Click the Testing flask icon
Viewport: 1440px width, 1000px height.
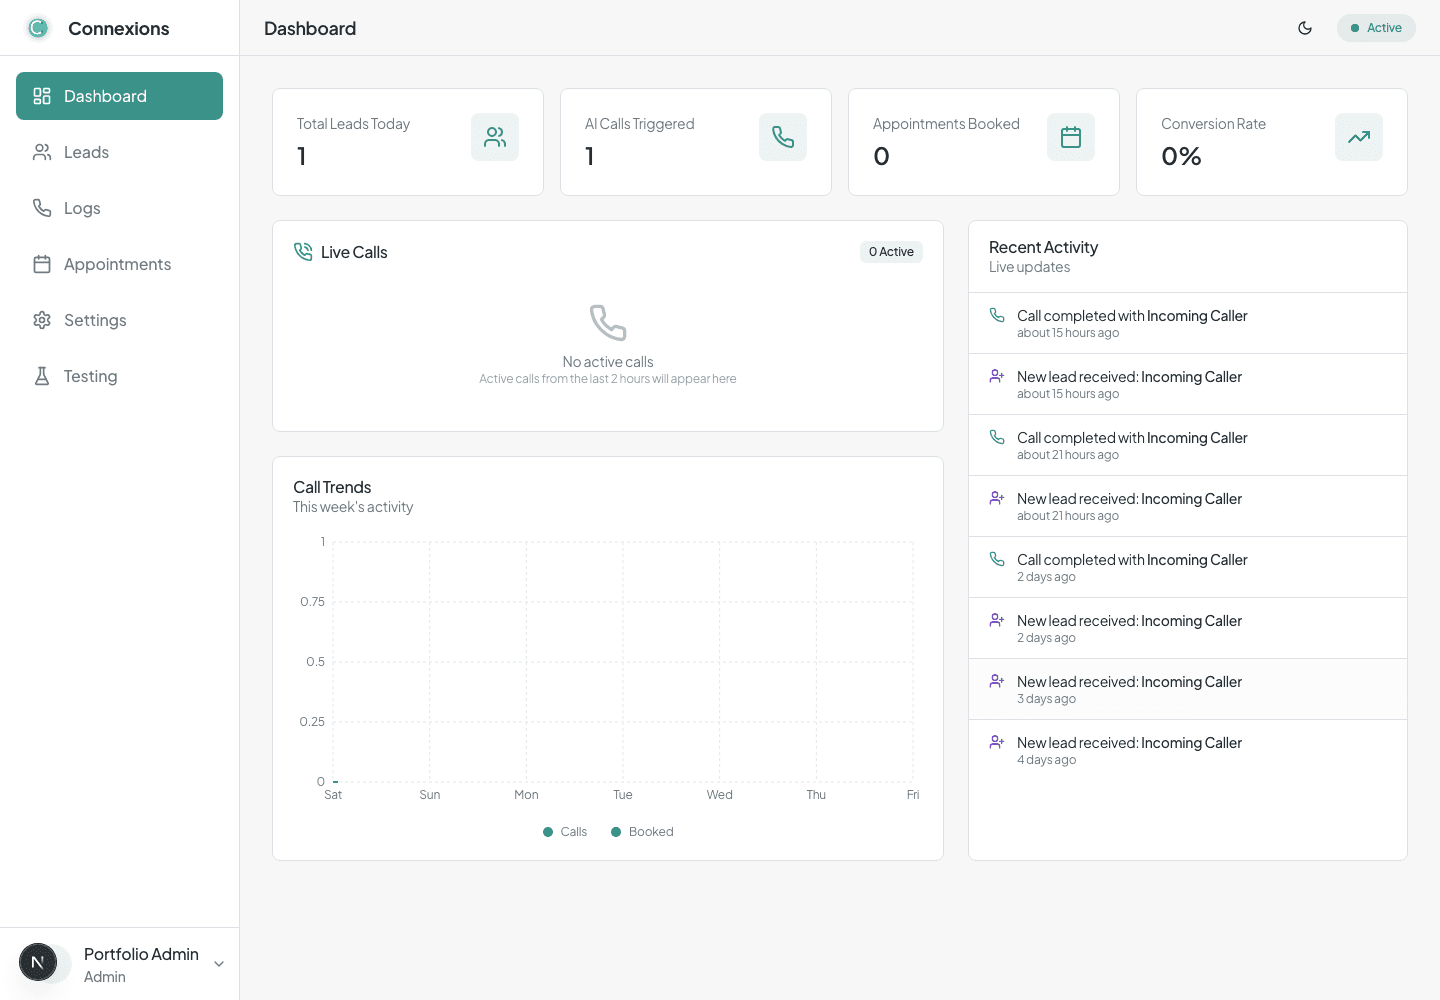pos(42,376)
